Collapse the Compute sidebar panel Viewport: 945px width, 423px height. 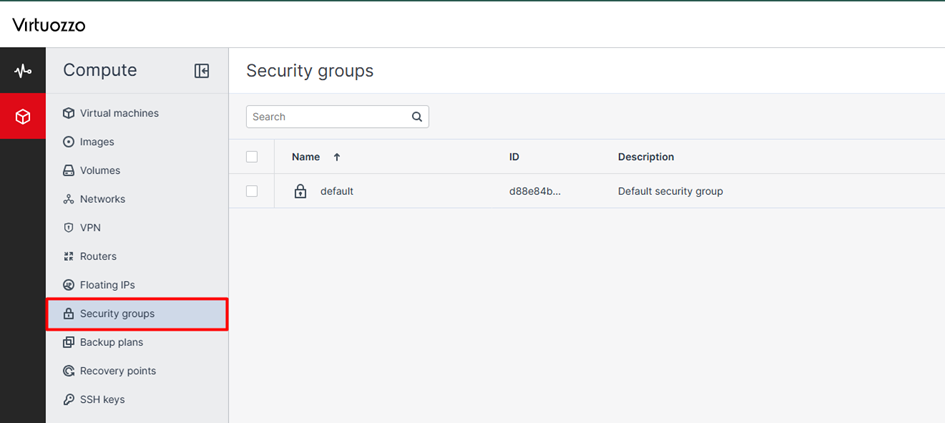coord(202,71)
